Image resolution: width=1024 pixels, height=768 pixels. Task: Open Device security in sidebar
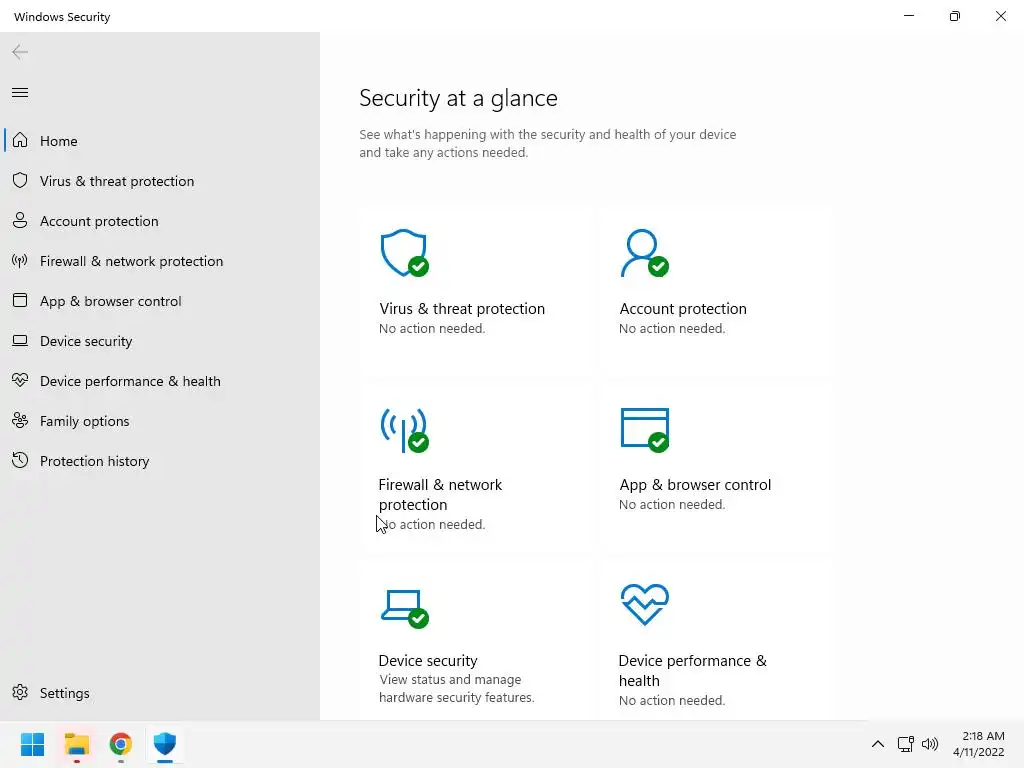pos(160,340)
